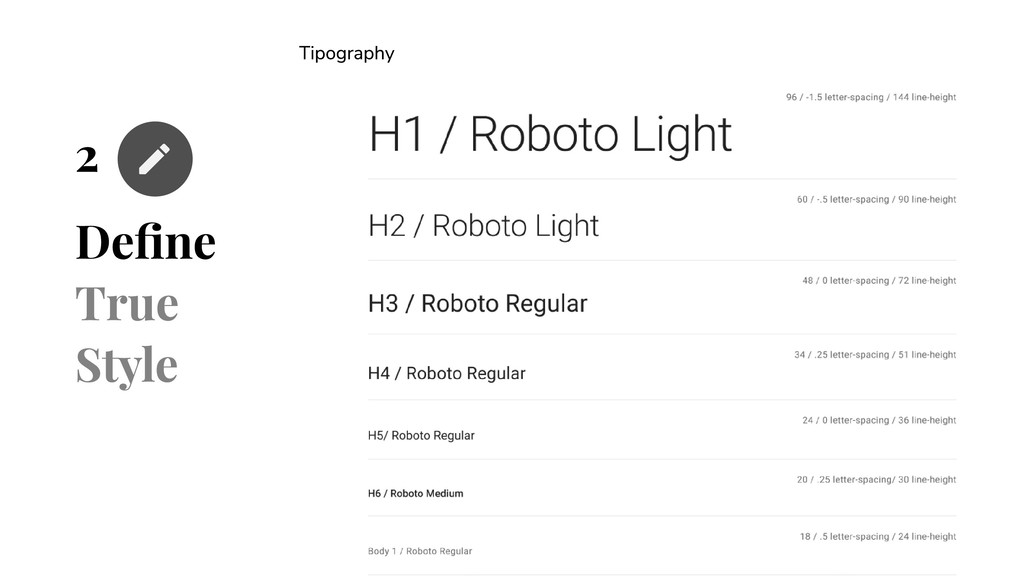
Task: Click the 34 / .25 letter-spacing spec label
Action: tap(875, 355)
